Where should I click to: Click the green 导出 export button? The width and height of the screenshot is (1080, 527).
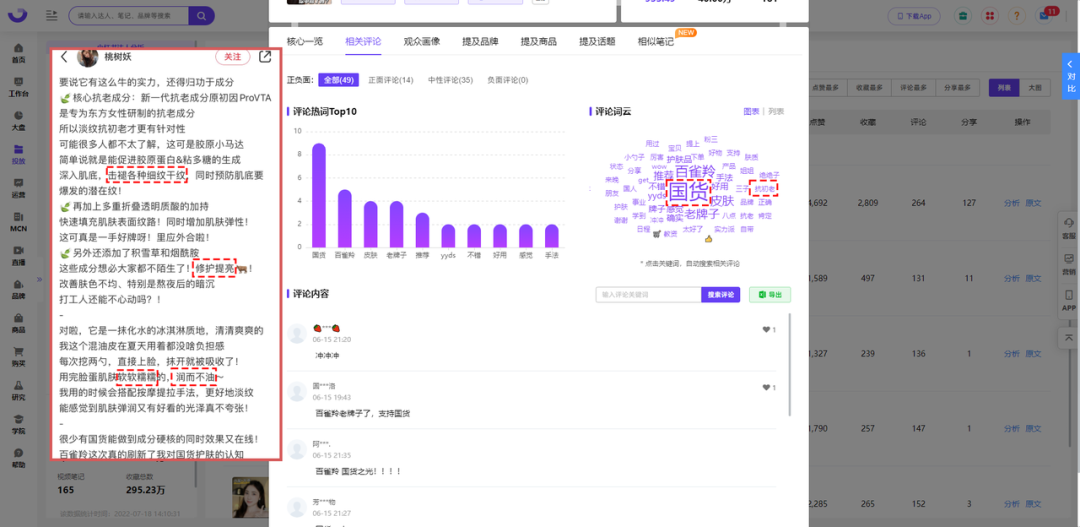(x=770, y=295)
